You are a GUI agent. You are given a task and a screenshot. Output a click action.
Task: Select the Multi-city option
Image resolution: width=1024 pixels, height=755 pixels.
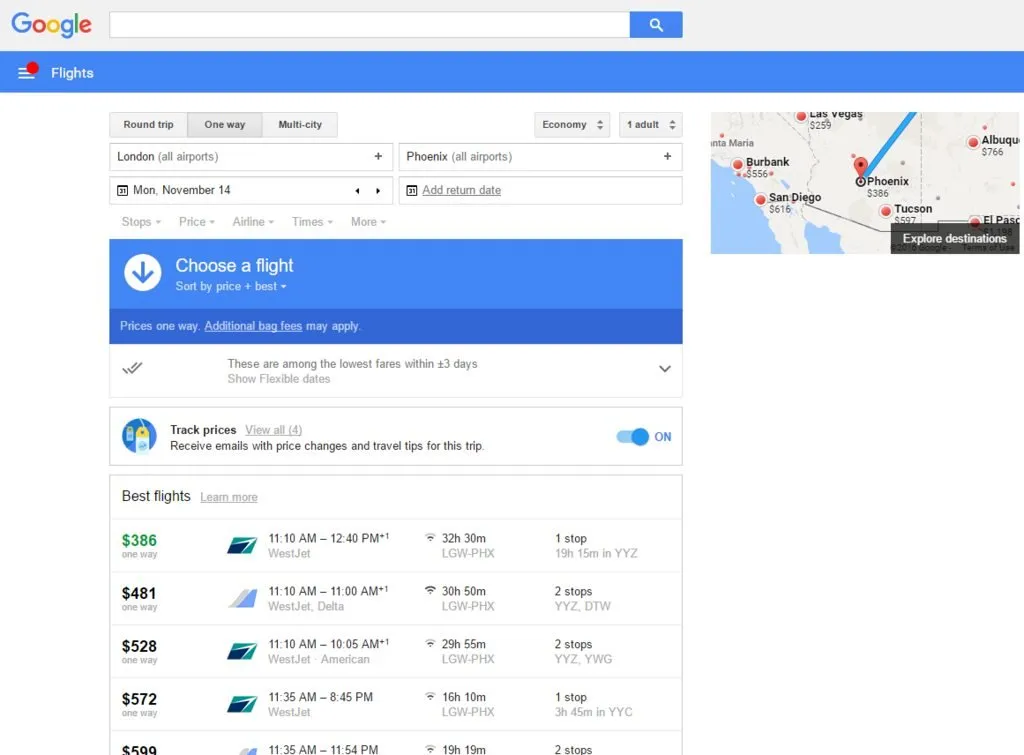[x=300, y=125]
